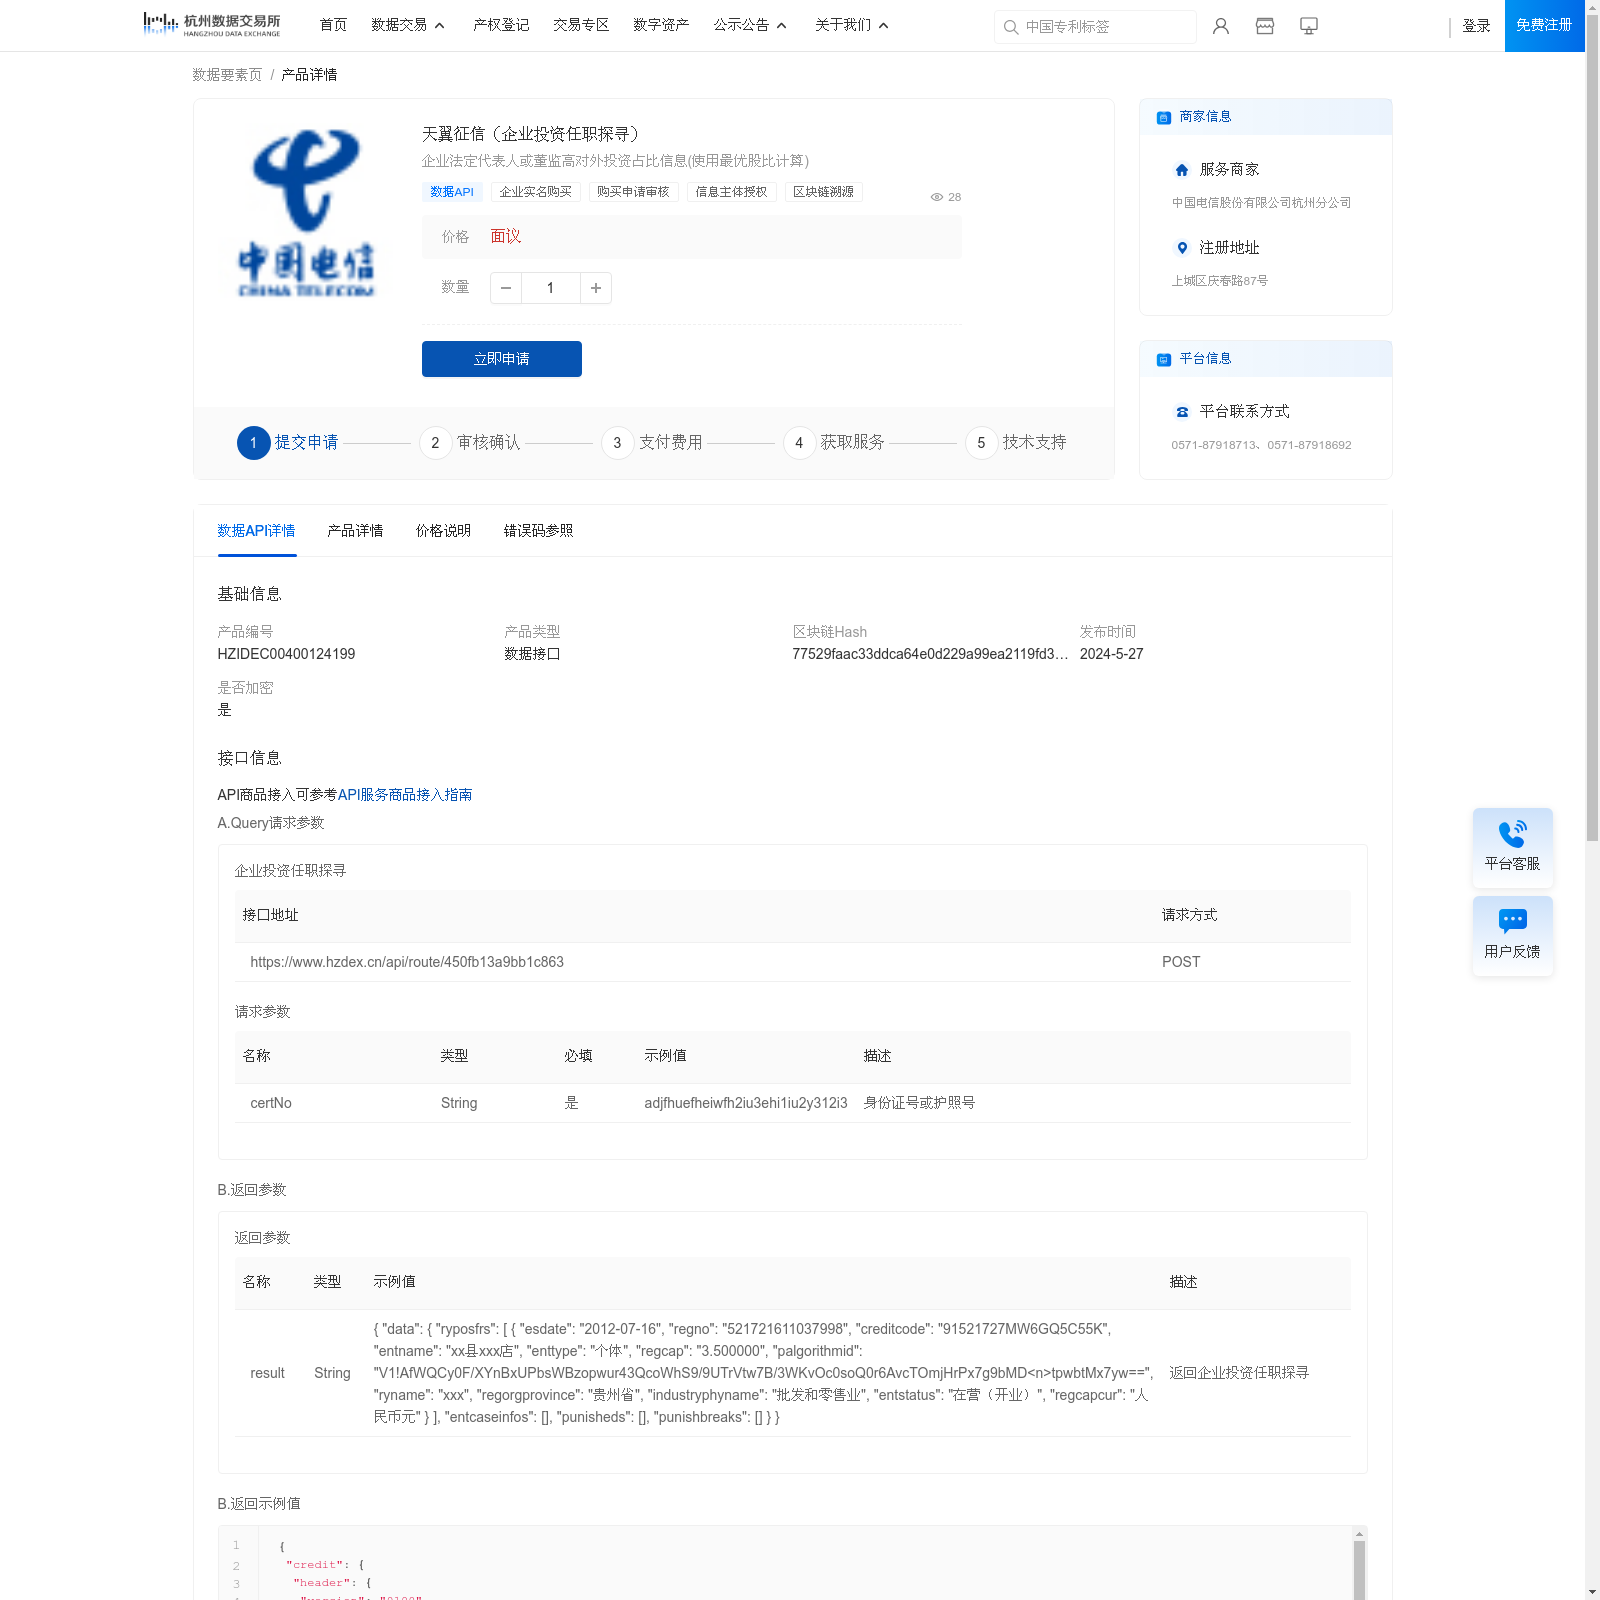Click the Hangzhou Data Exchange logo
Image resolution: width=1600 pixels, height=1600 pixels.
pos(212,25)
